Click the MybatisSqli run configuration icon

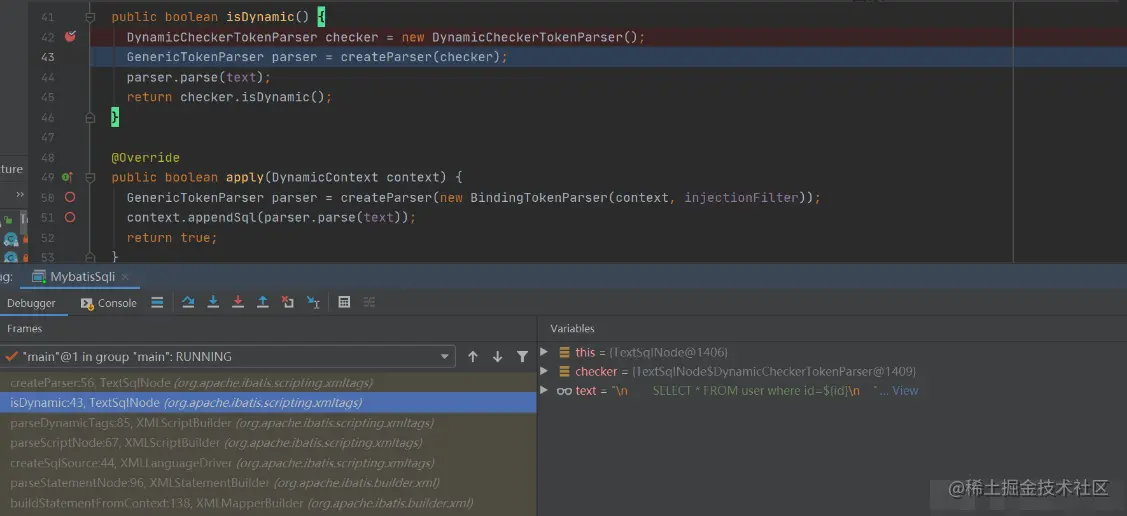pyautogui.click(x=39, y=277)
